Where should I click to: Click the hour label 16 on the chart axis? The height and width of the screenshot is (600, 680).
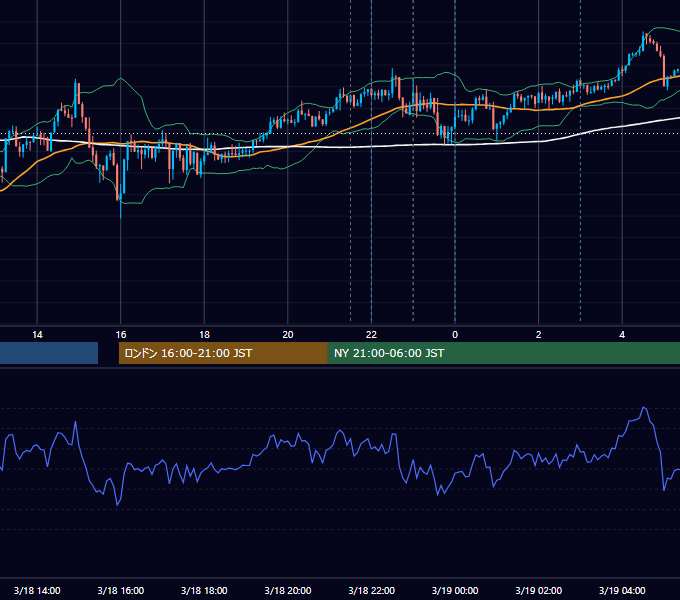point(121,335)
